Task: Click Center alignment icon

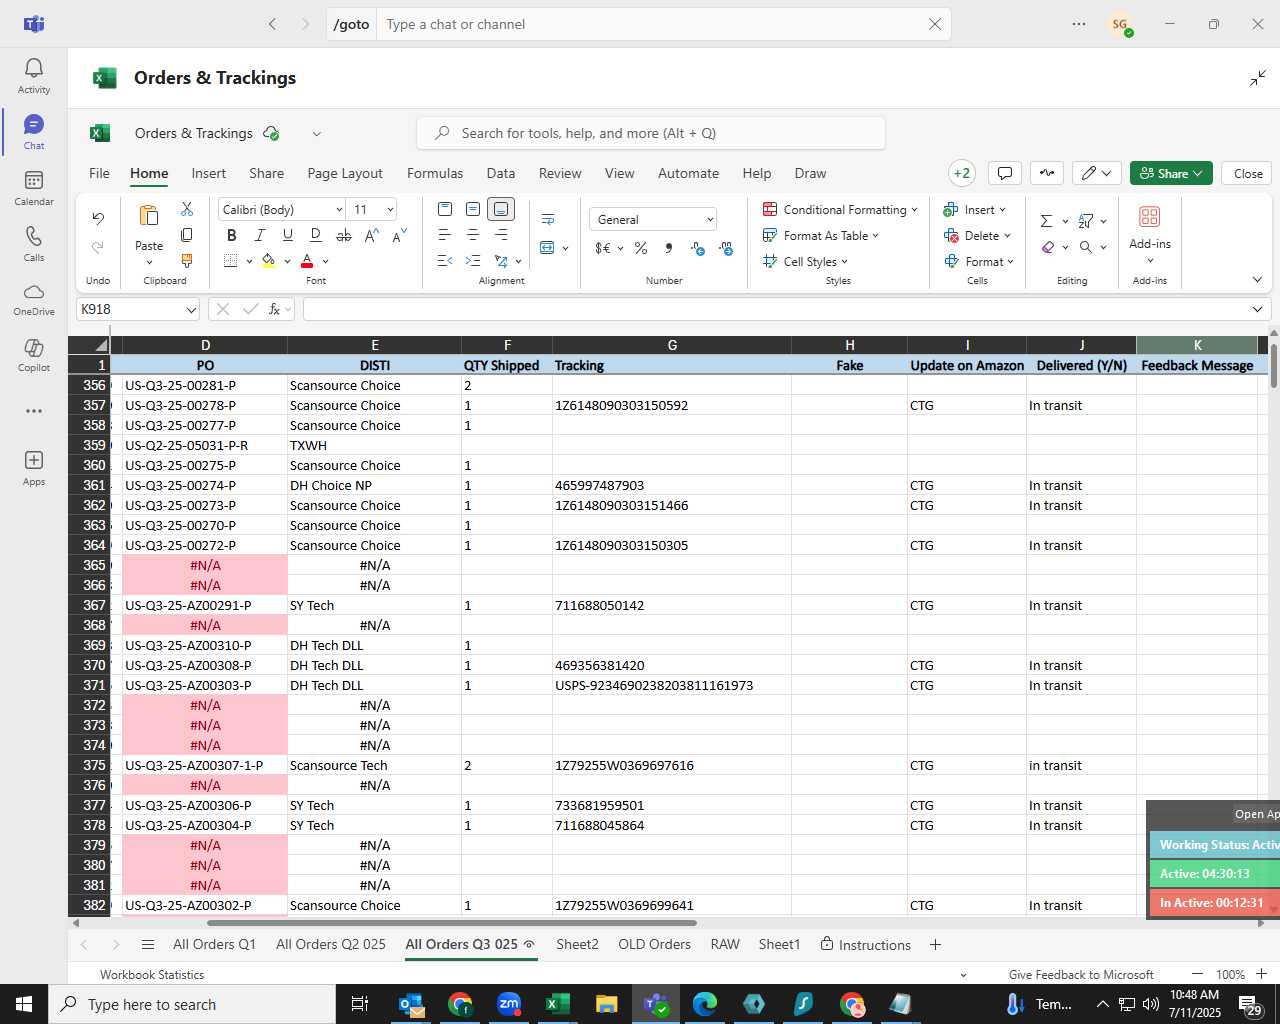Action: pos(473,235)
